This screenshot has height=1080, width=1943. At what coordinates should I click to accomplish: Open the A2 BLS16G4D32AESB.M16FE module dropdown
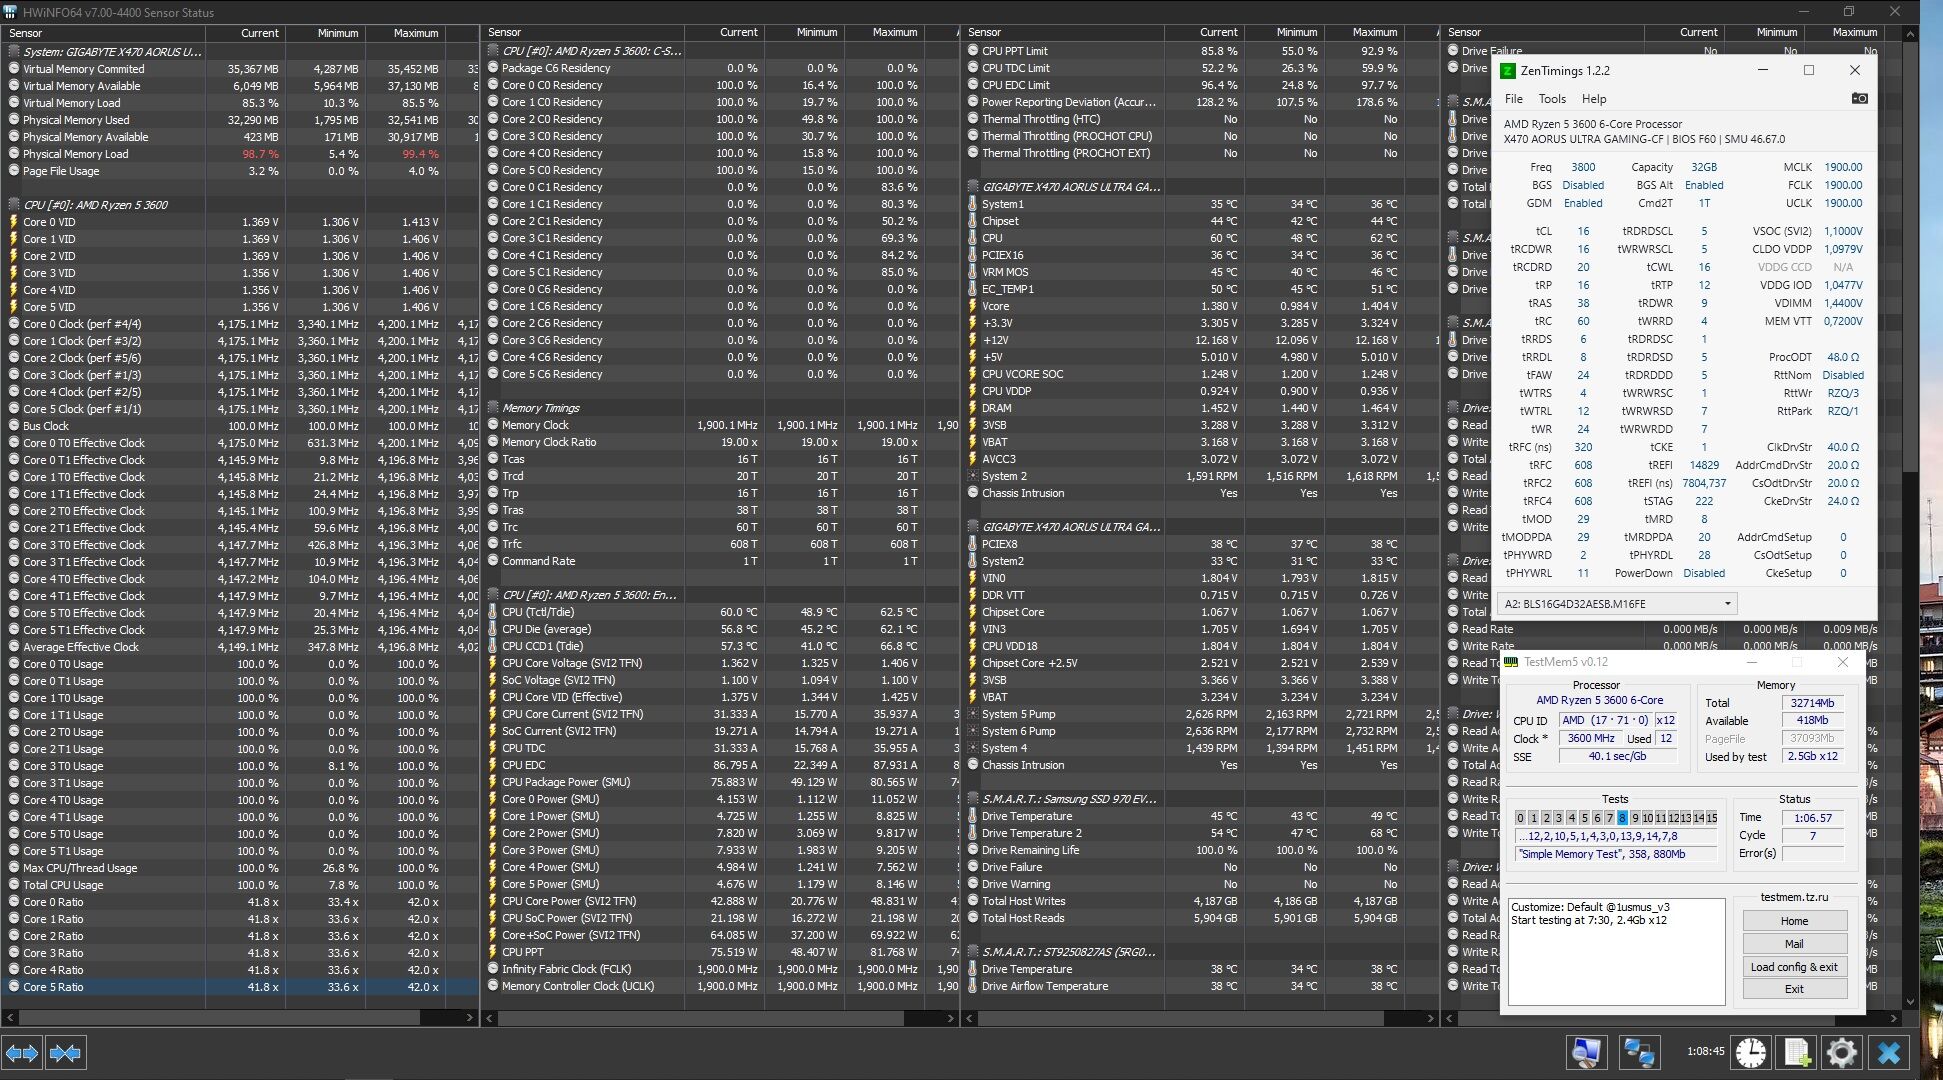1617,604
